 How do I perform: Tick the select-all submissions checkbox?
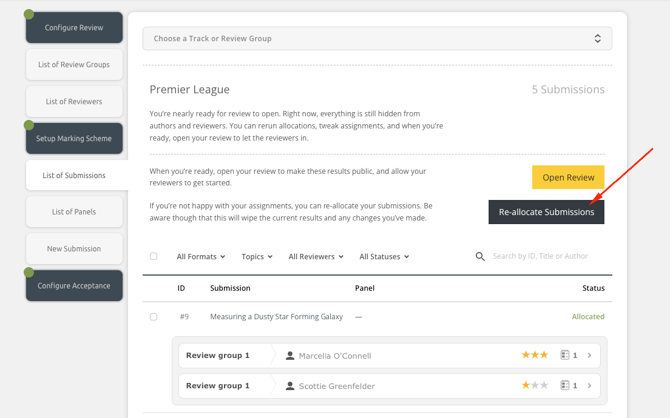(154, 257)
